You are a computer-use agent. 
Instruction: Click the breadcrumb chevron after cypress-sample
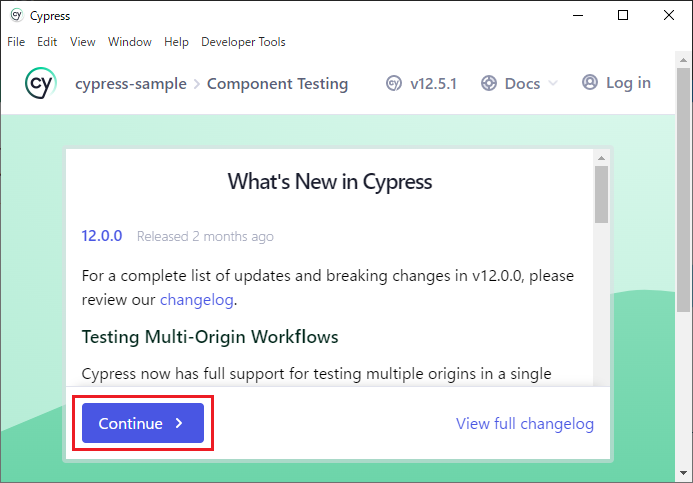pyautogui.click(x=197, y=84)
